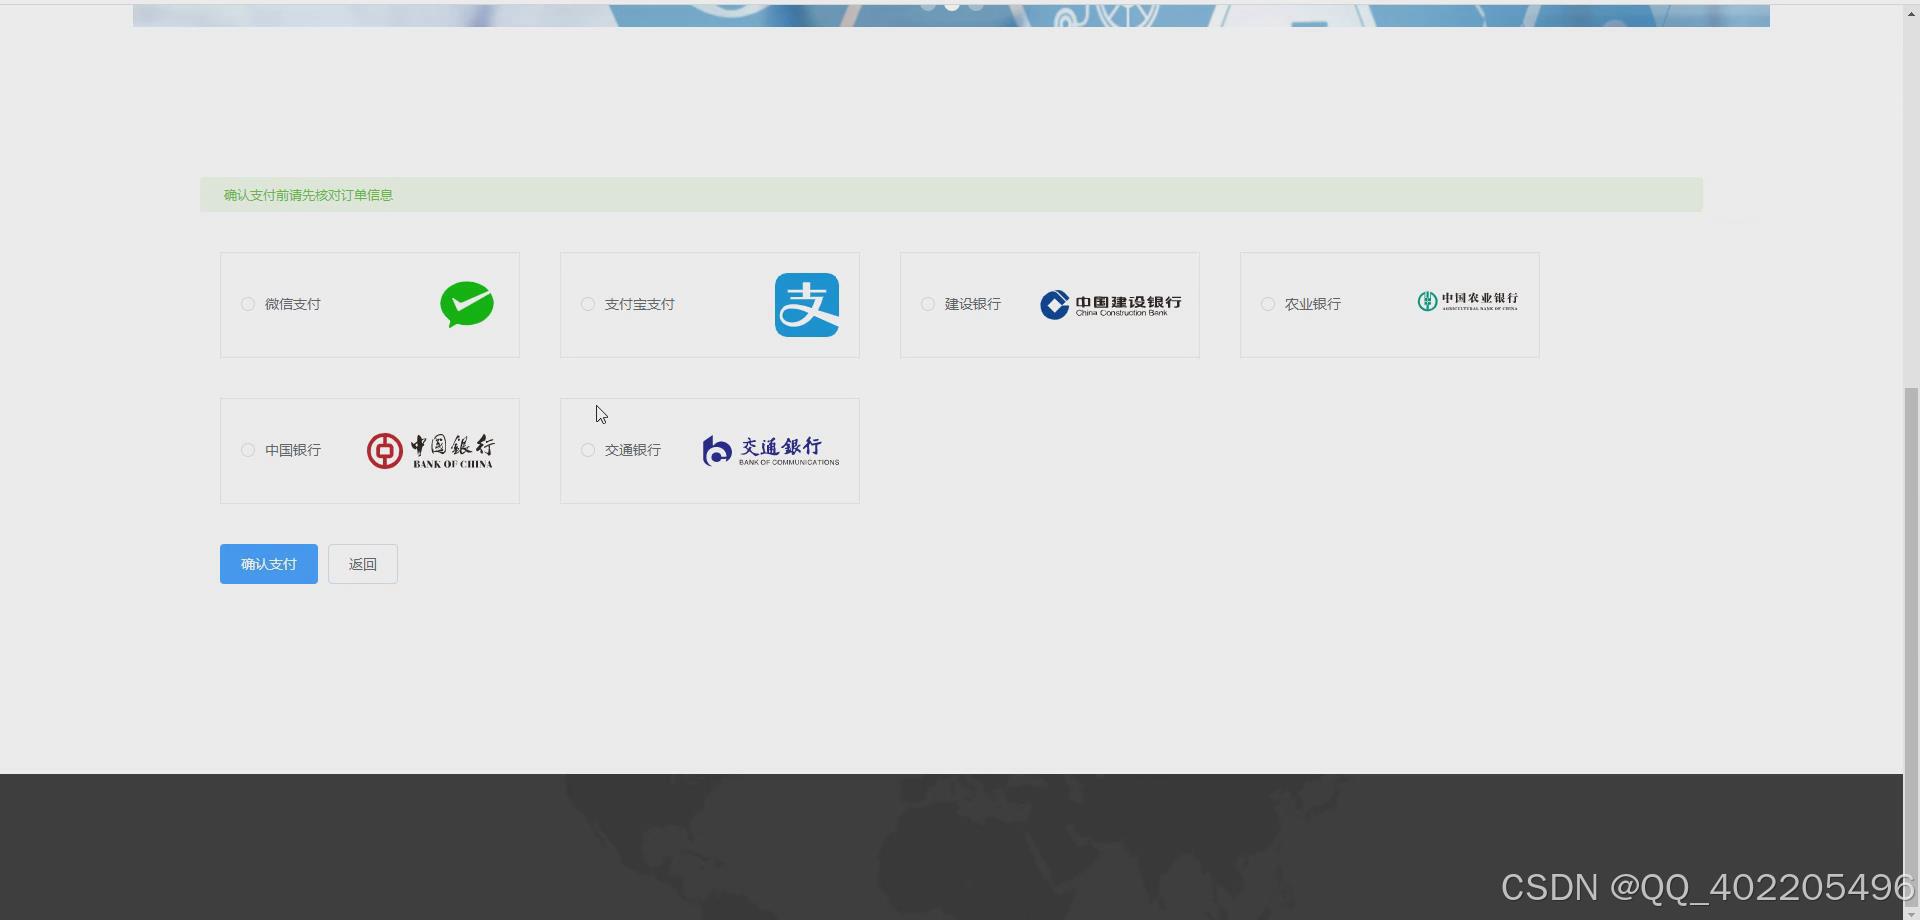
Task: Click the Bank of Communications logo
Action: coord(771,451)
